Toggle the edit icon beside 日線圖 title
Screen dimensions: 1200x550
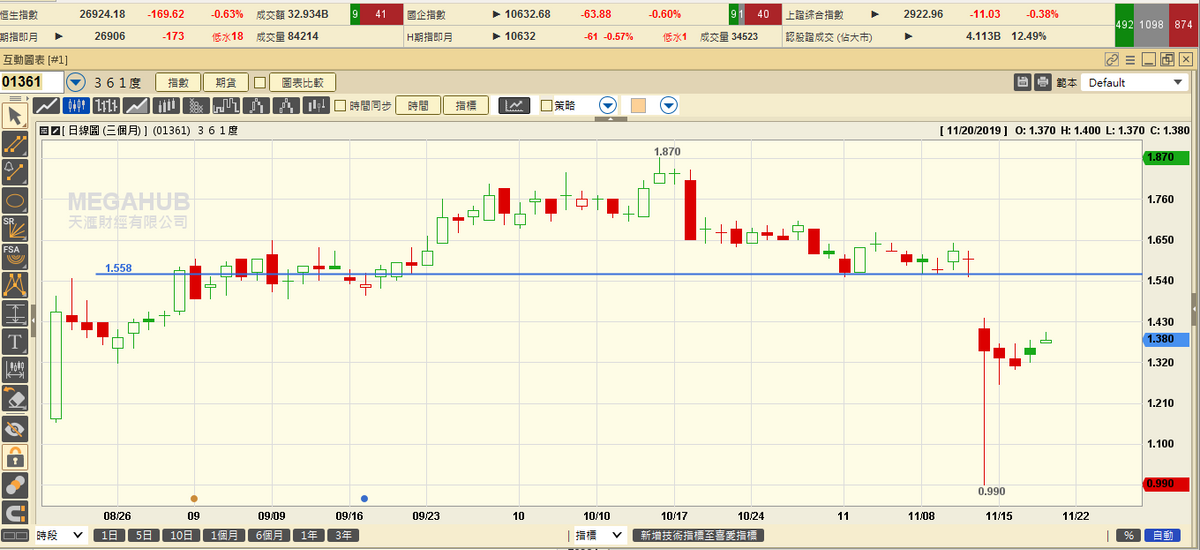[55, 130]
